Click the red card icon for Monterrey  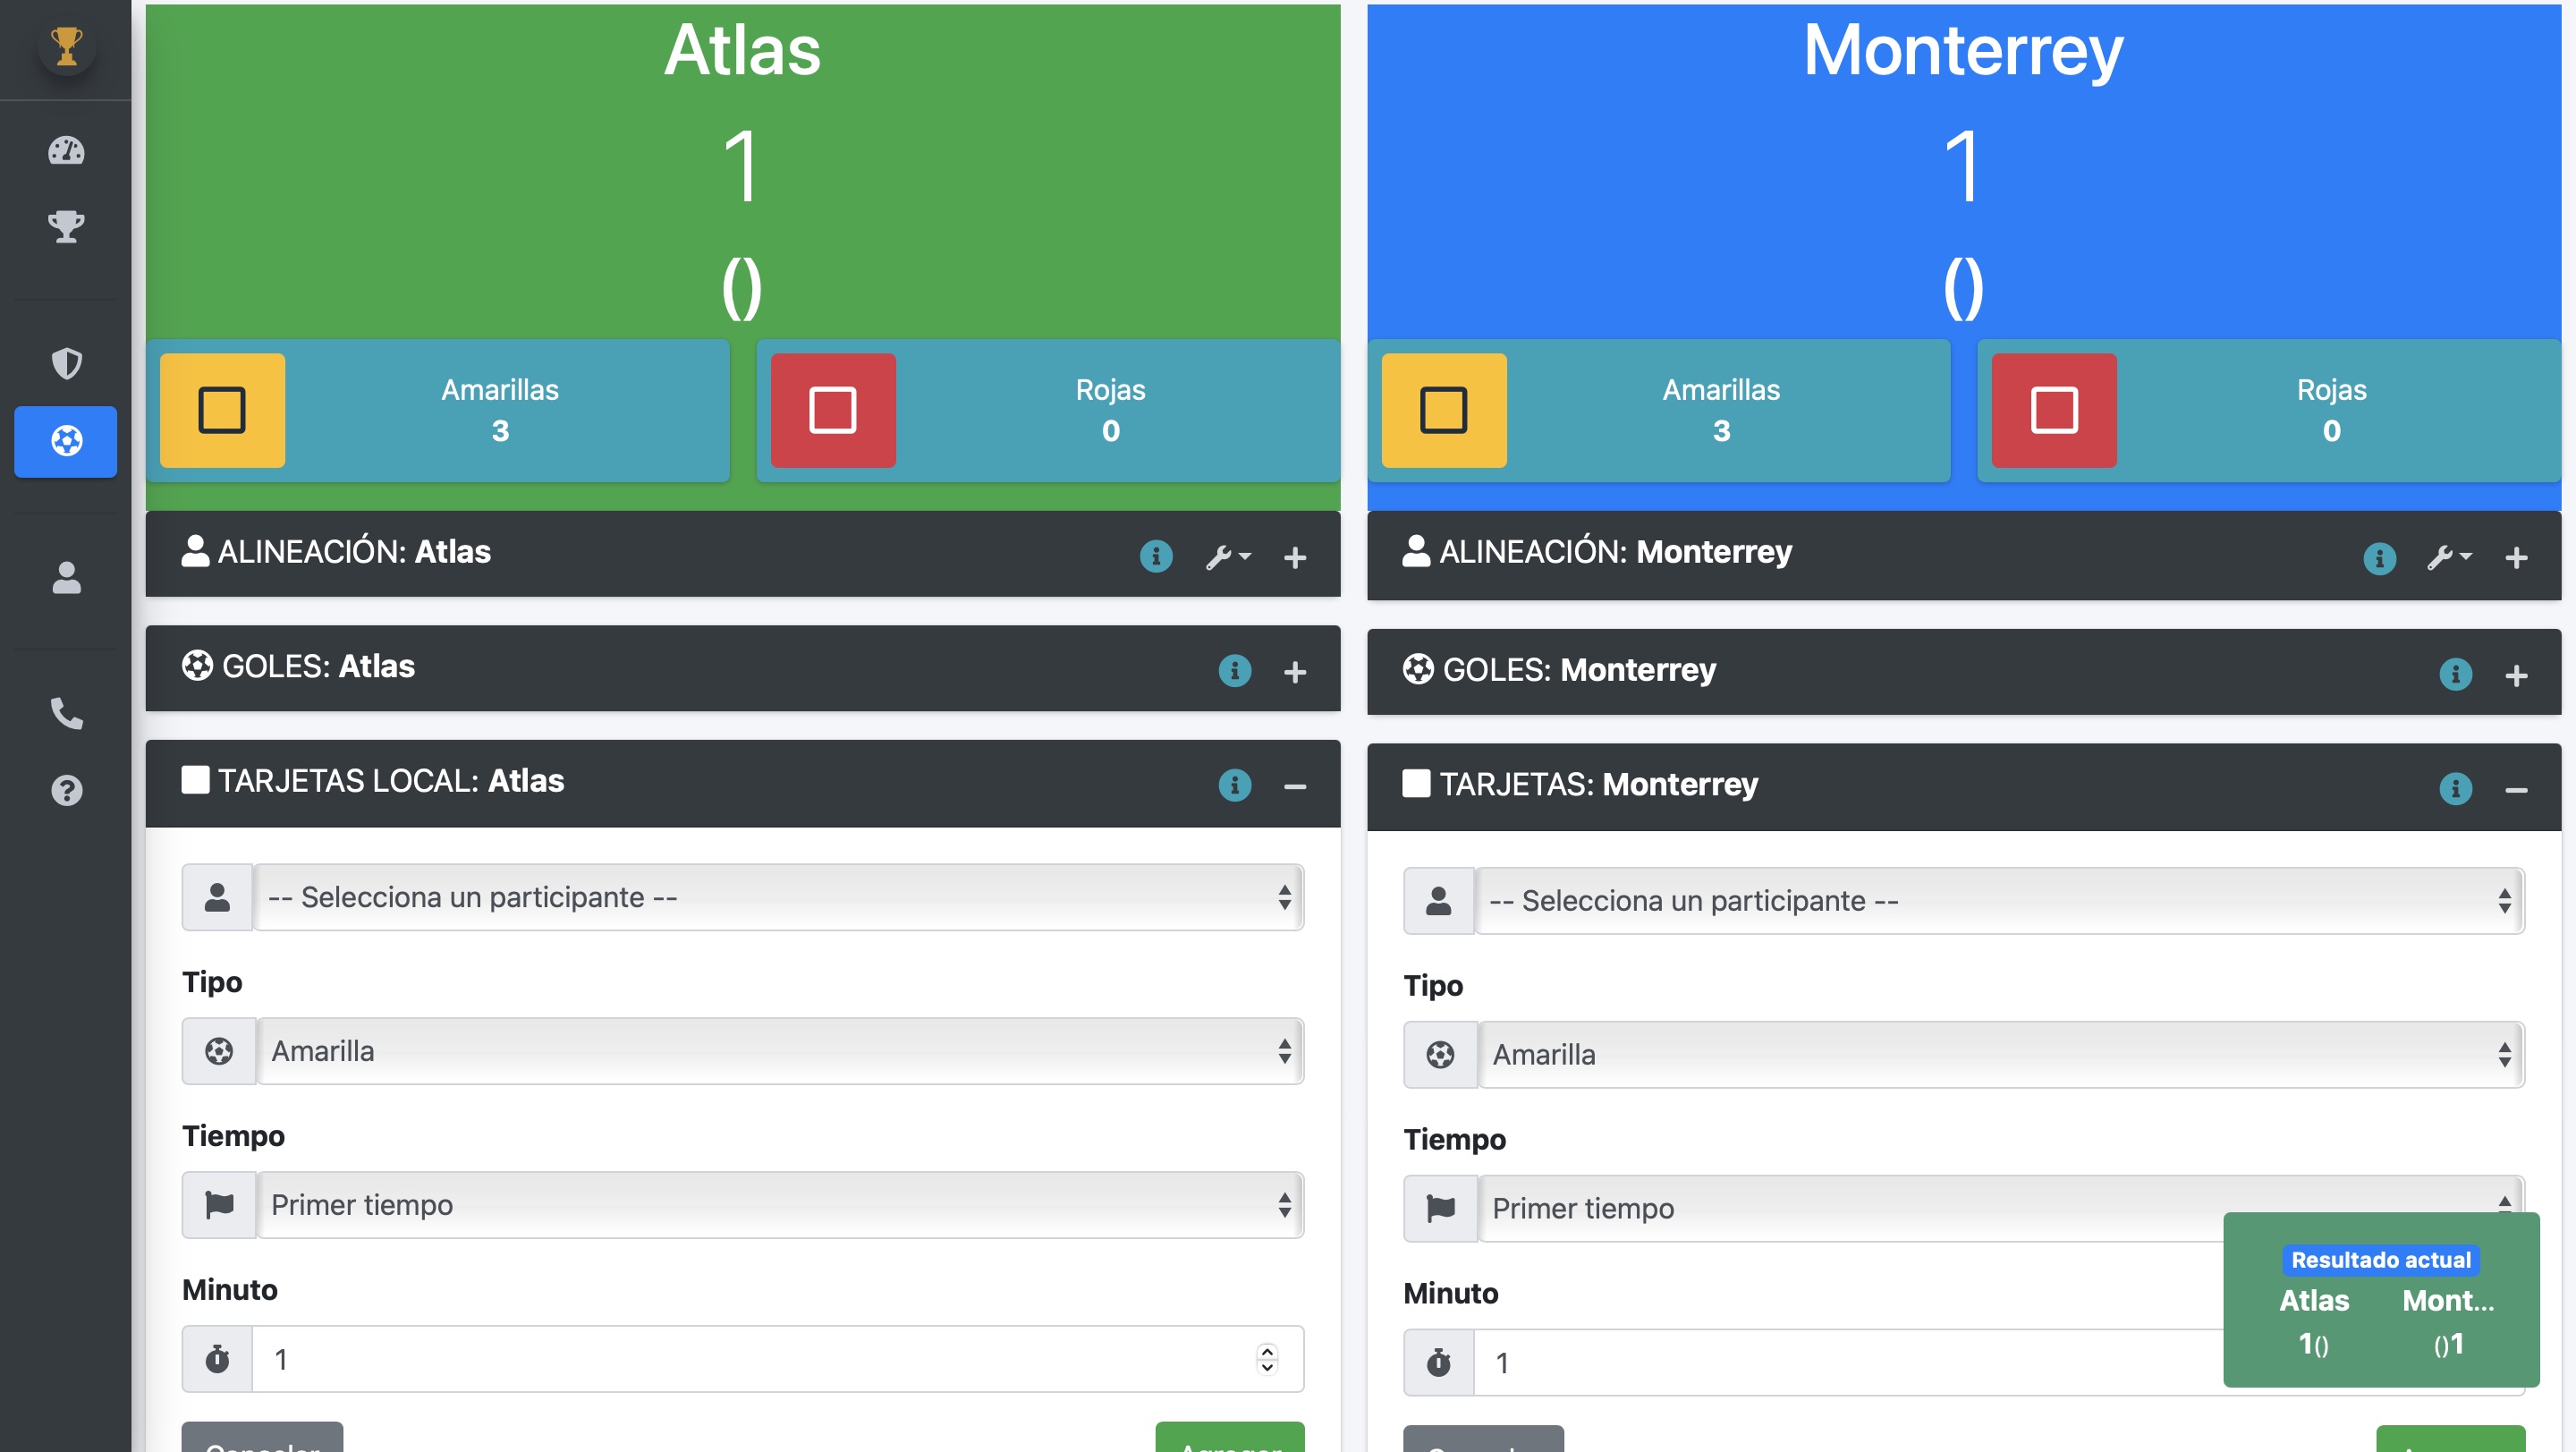pos(2053,409)
